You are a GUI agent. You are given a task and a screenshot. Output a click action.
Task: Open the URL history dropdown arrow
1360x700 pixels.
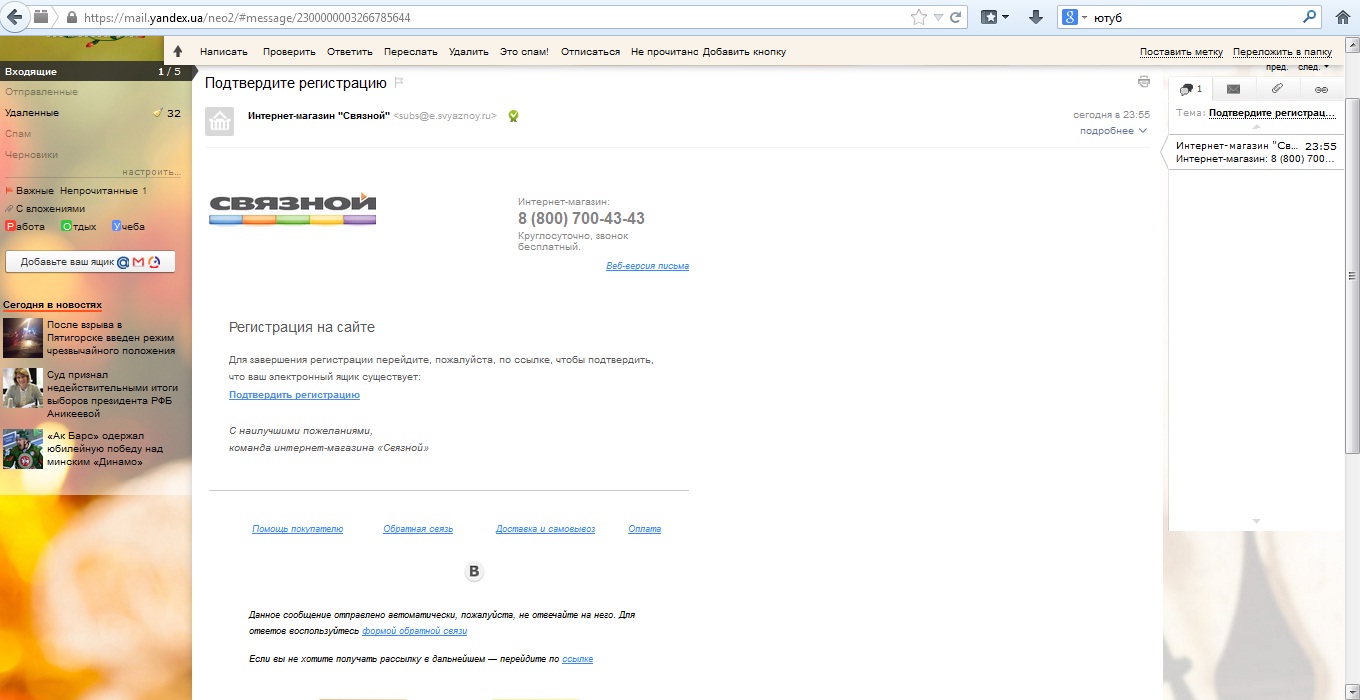(938, 18)
